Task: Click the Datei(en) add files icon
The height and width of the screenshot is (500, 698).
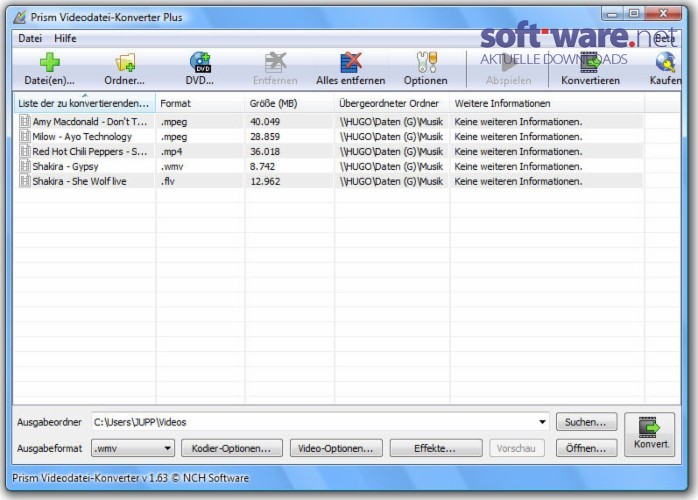Action: point(49,62)
